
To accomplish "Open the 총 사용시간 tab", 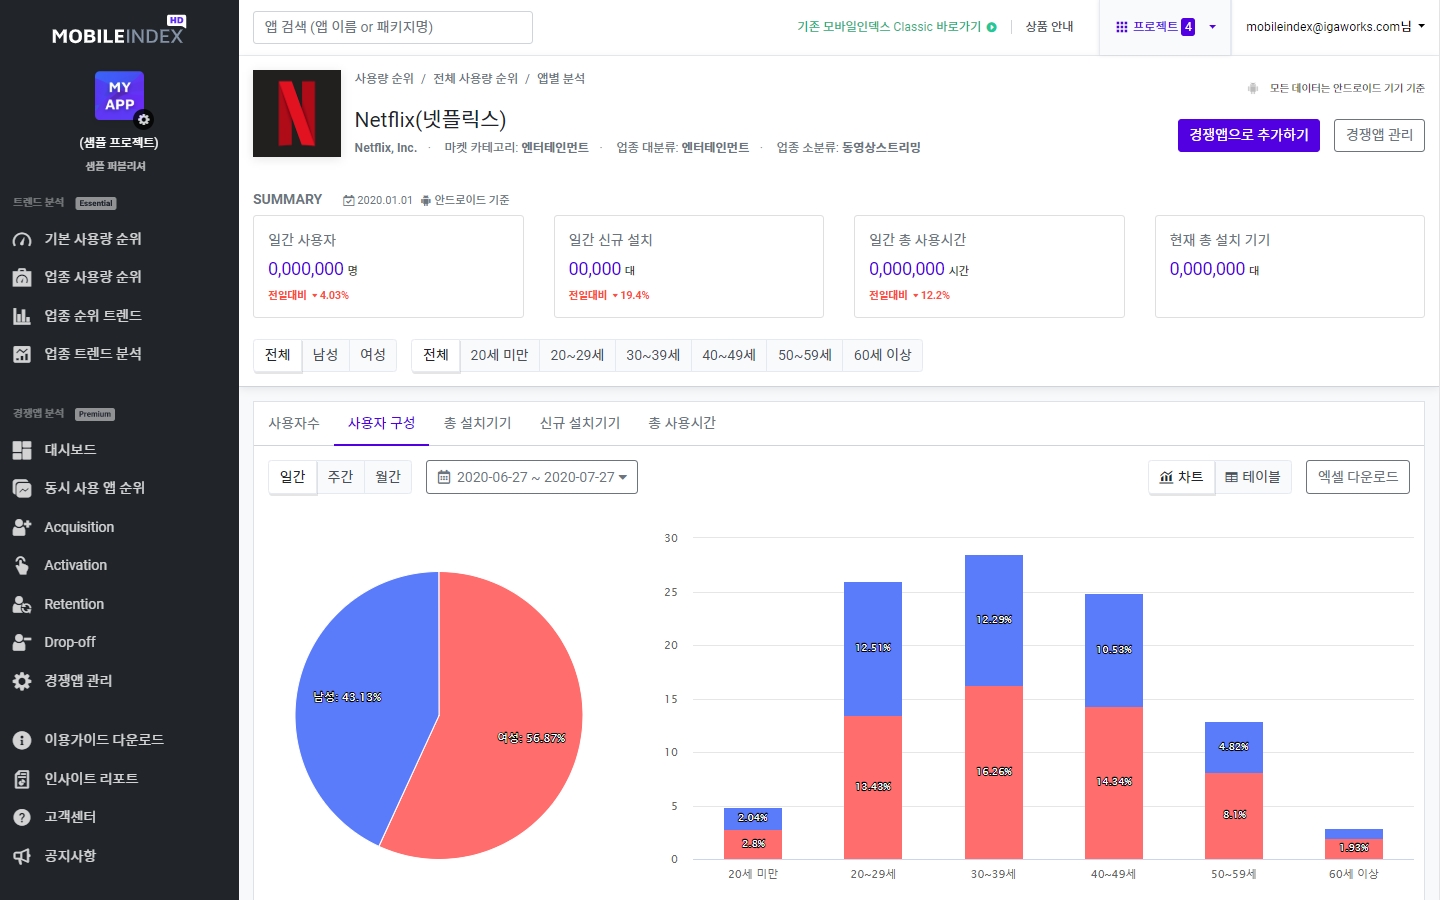I will coord(682,423).
